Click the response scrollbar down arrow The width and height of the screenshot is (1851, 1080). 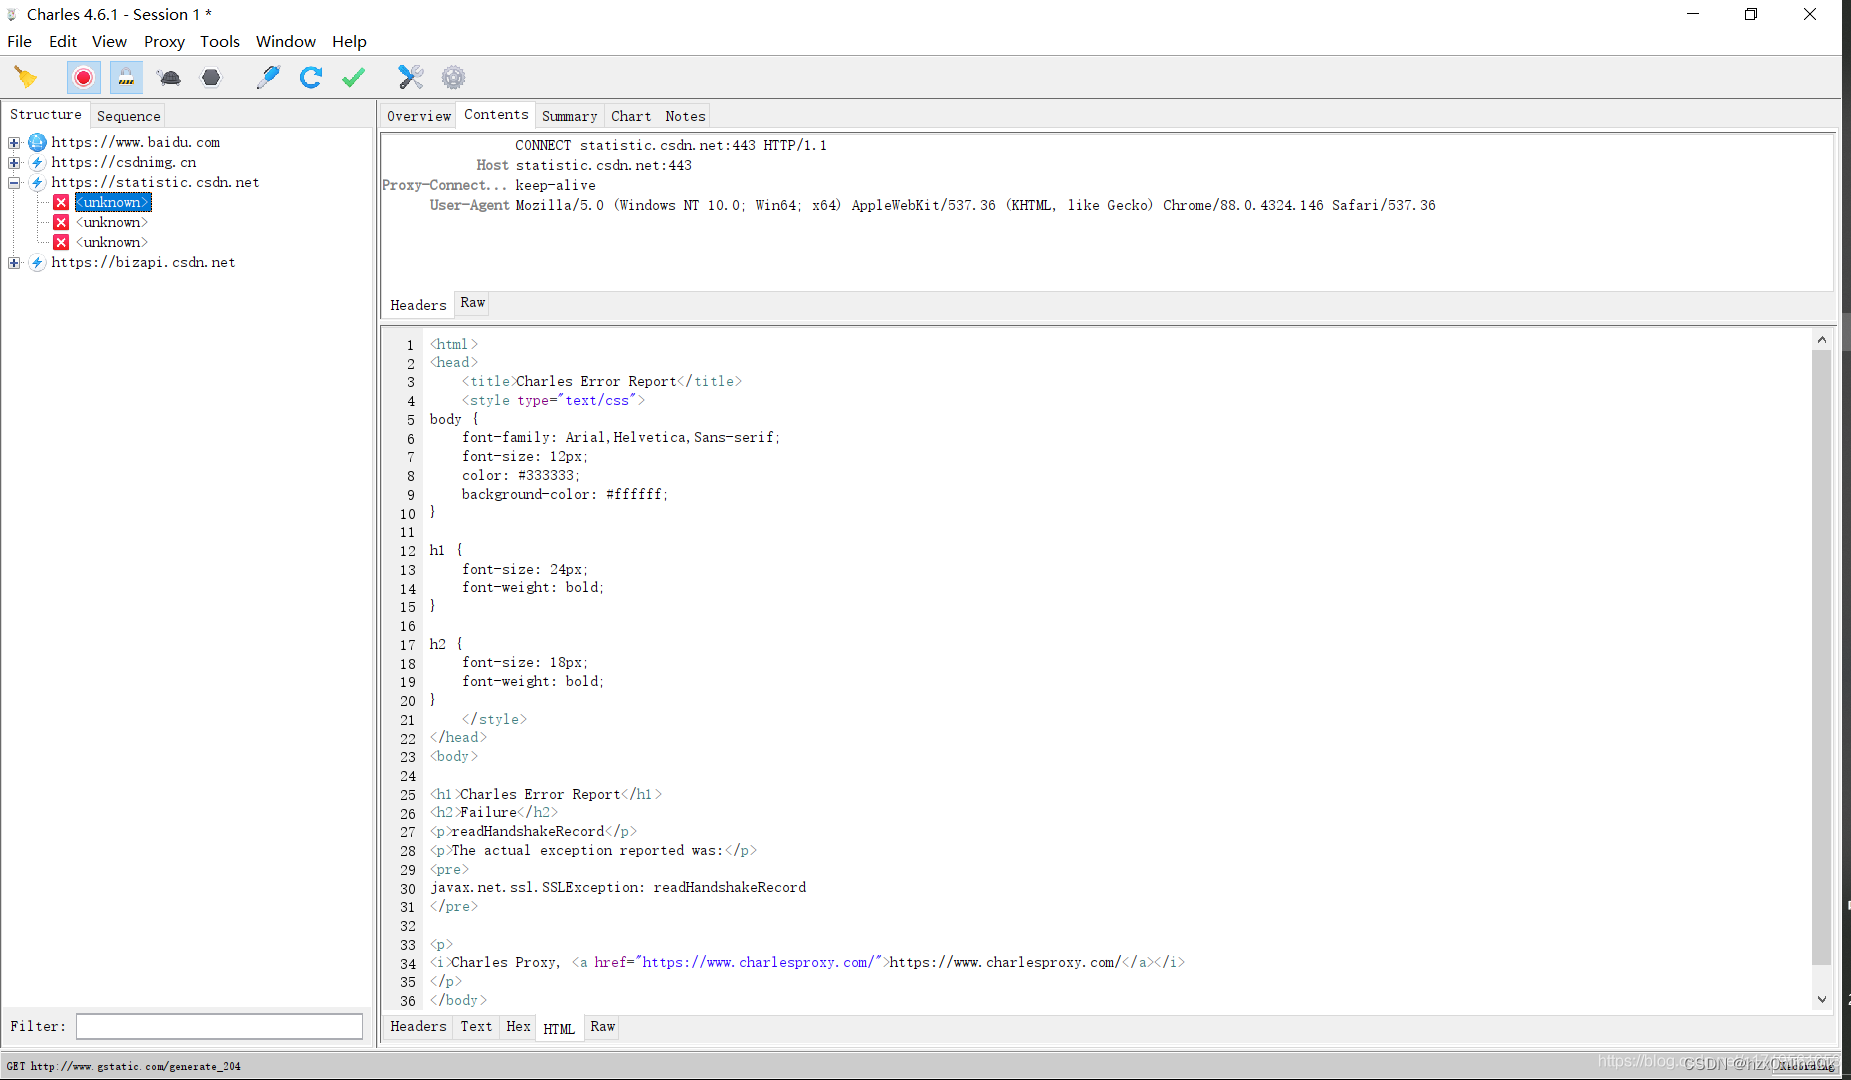point(1821,999)
